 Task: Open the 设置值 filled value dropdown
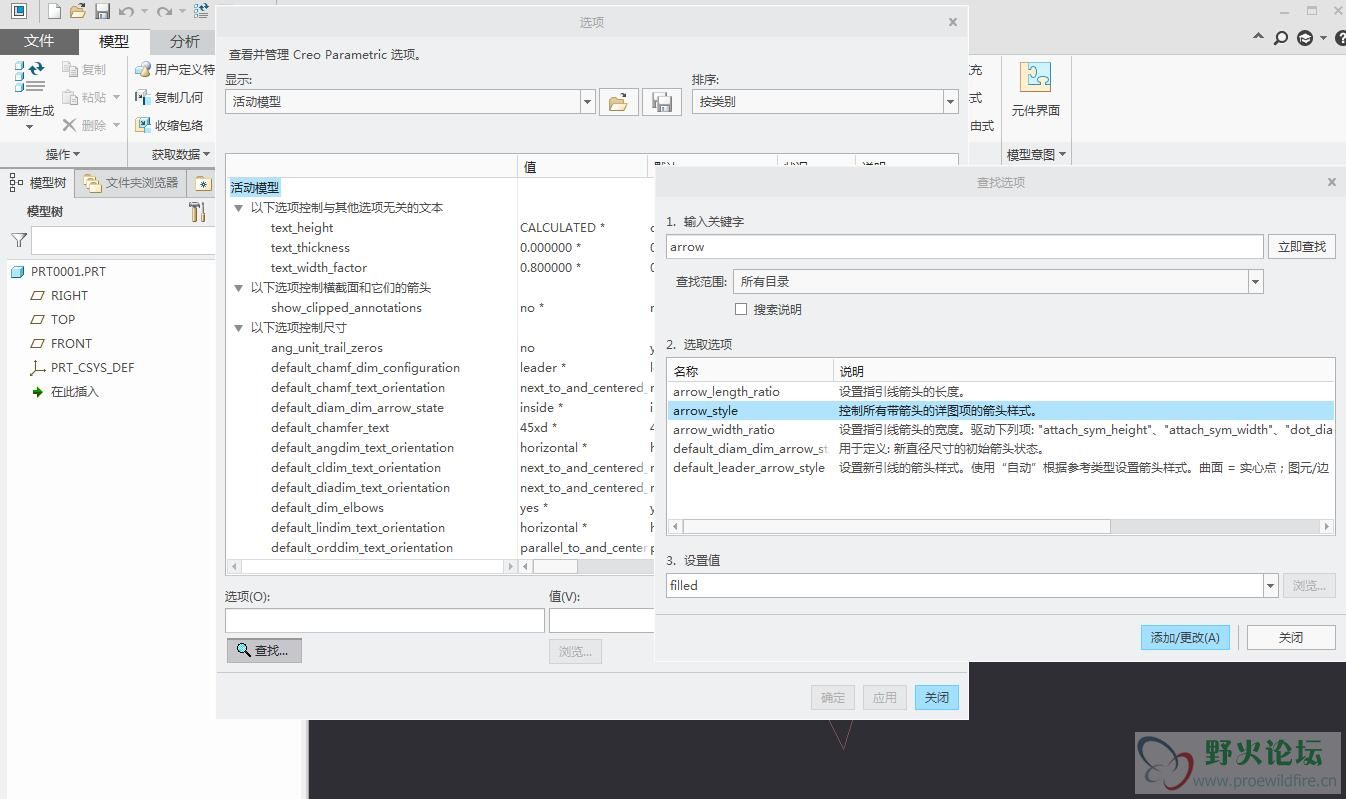pyautogui.click(x=1270, y=585)
